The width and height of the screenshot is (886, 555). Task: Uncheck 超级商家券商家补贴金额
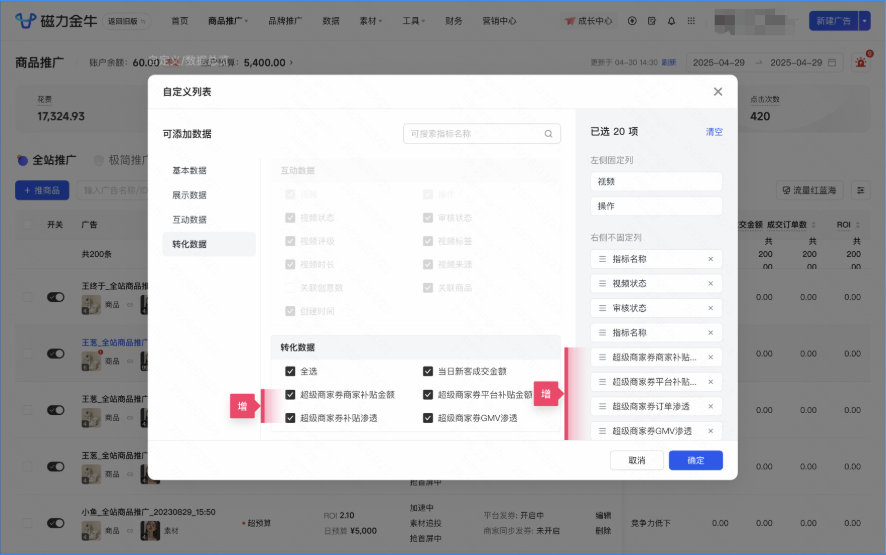(x=290, y=394)
